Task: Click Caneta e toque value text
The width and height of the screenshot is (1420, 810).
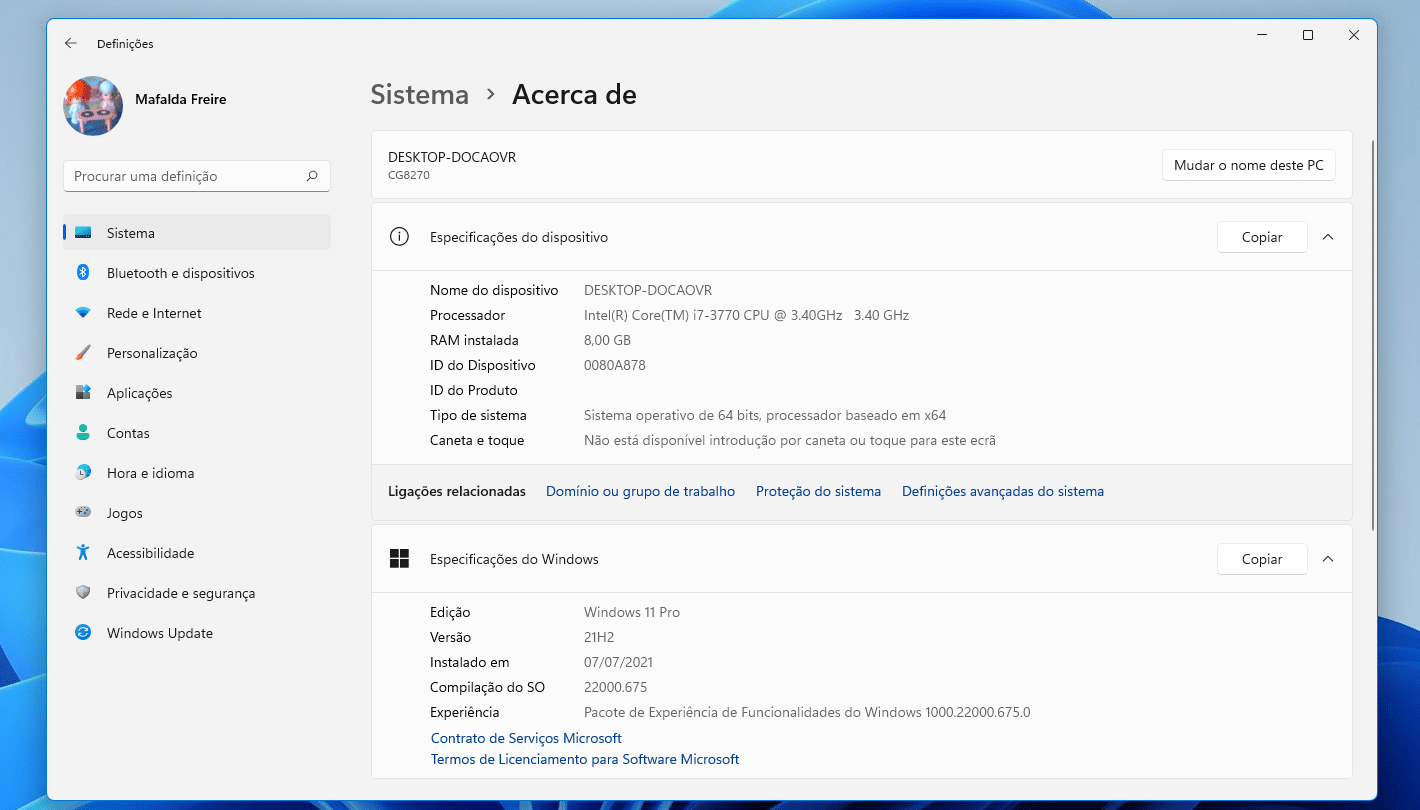Action: pos(790,440)
